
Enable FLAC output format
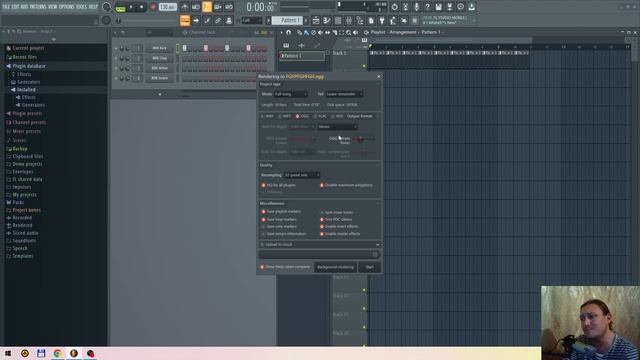pyautogui.click(x=320, y=116)
